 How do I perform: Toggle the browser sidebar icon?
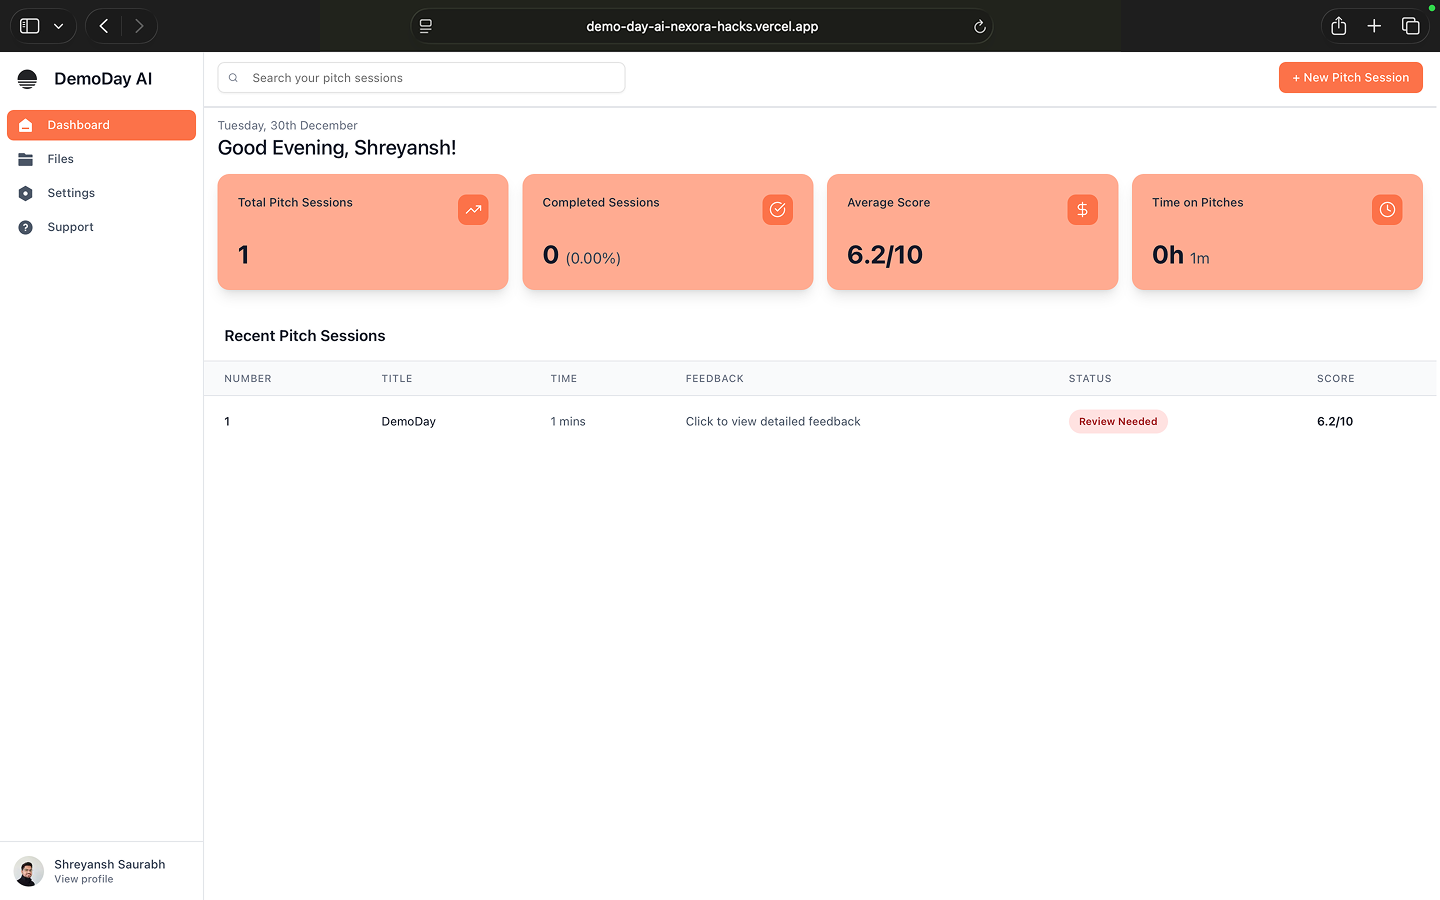pos(30,26)
